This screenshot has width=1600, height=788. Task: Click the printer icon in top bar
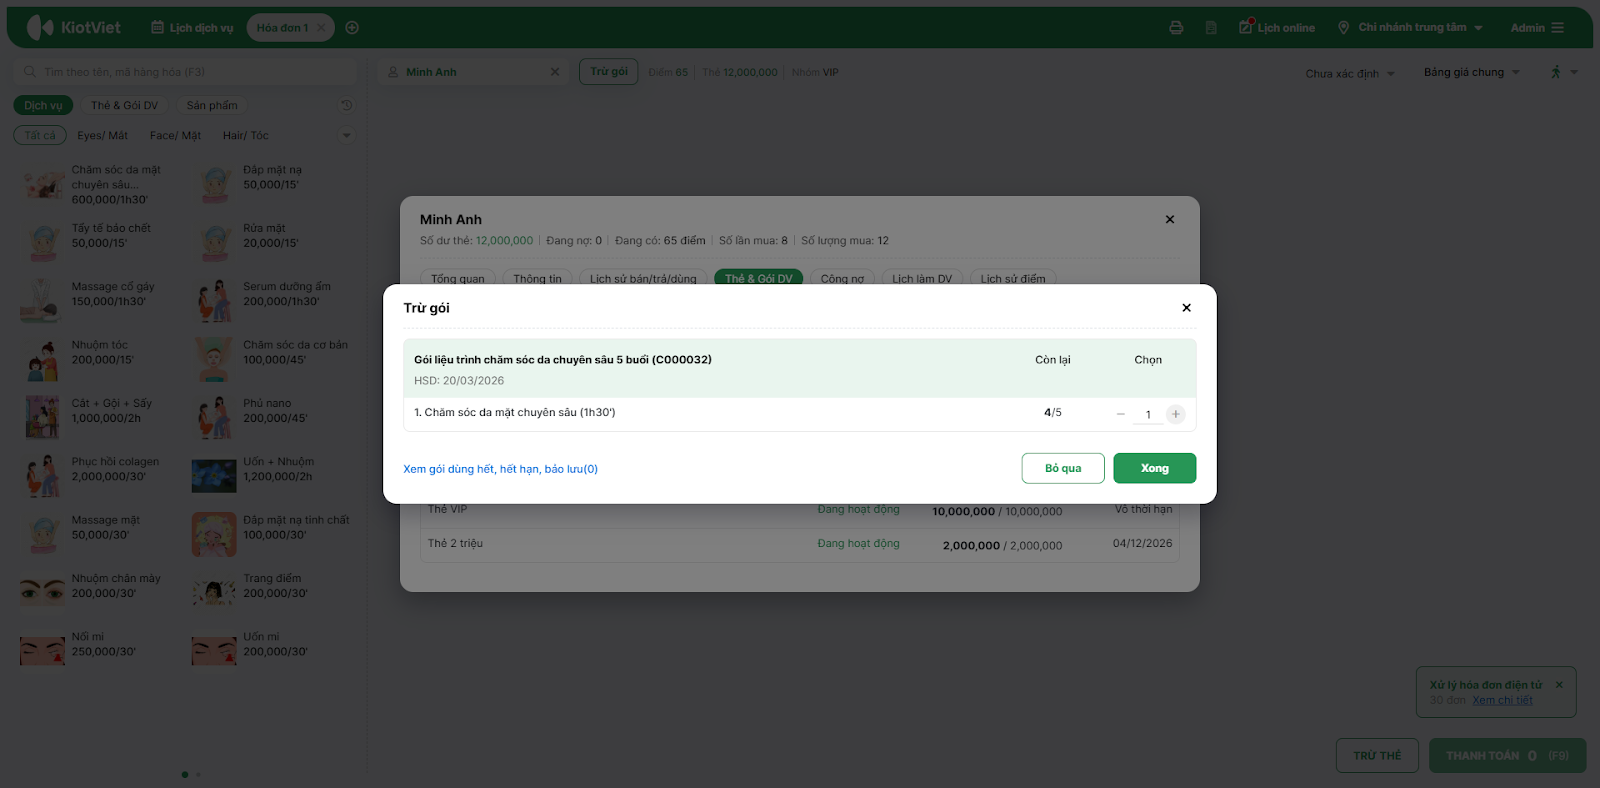[x=1176, y=28]
